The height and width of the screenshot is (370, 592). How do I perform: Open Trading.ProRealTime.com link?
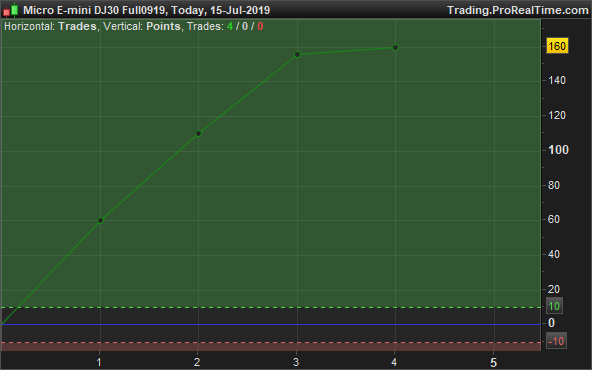518,10
